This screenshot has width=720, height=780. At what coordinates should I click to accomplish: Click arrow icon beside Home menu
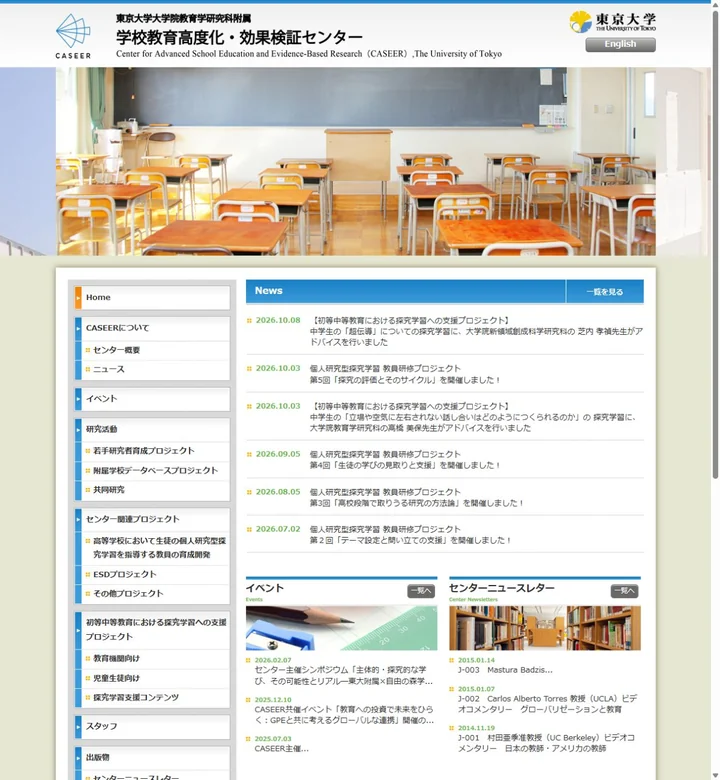pos(78,297)
